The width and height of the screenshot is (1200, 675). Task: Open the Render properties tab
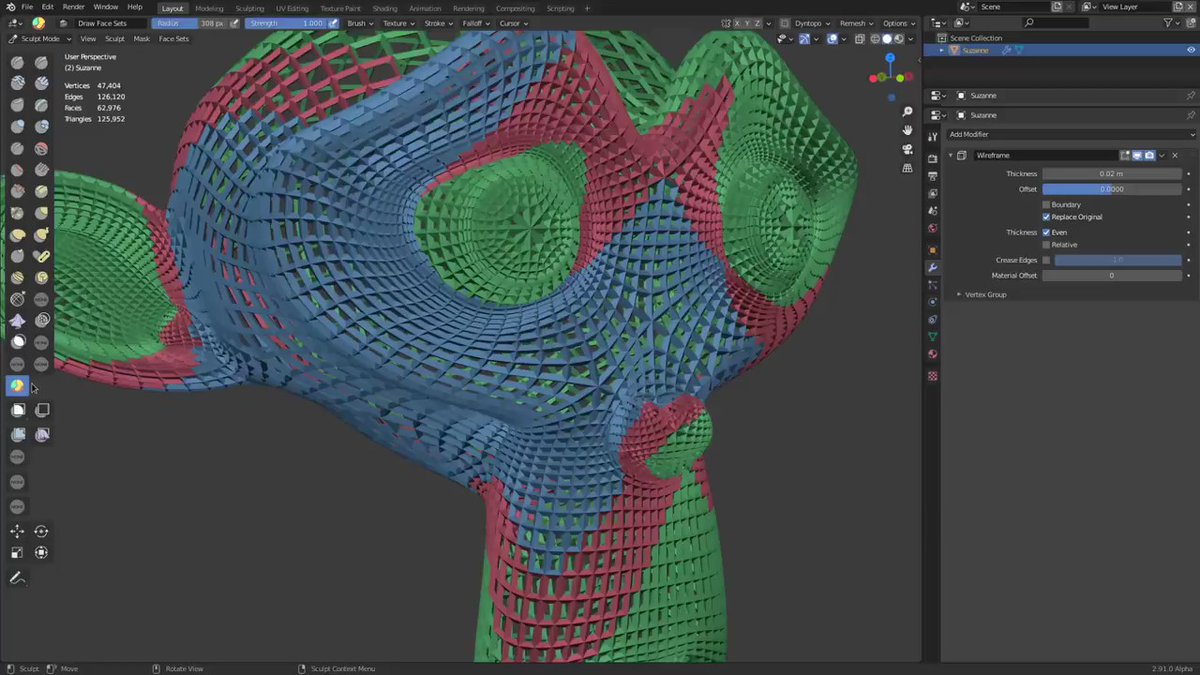click(x=933, y=158)
